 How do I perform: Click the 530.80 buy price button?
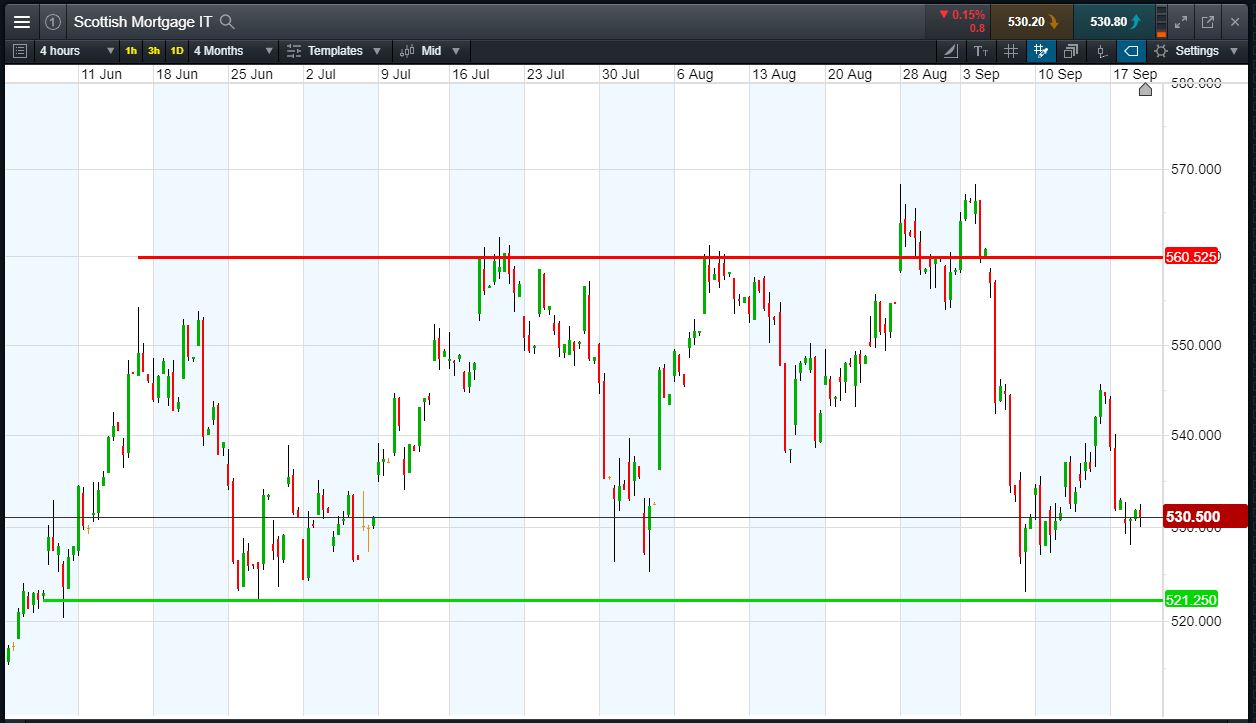1114,21
